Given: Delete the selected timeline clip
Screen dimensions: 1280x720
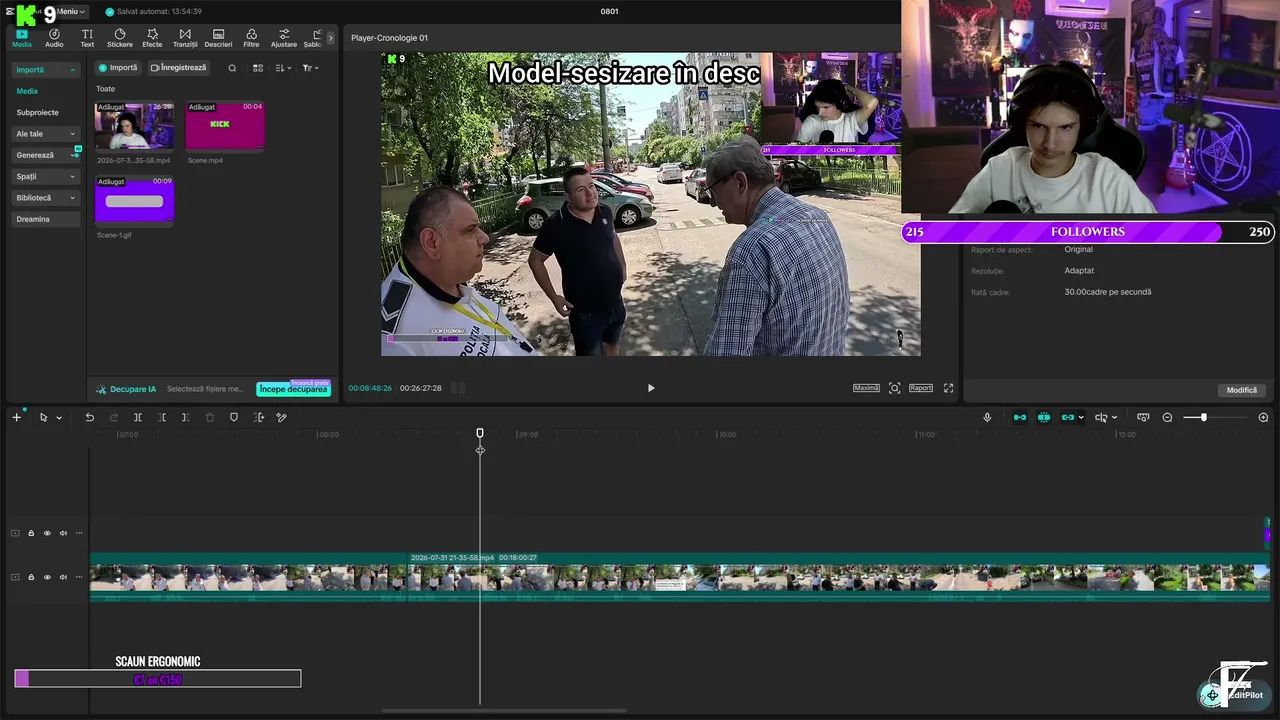Looking at the screenshot, I should click(210, 417).
